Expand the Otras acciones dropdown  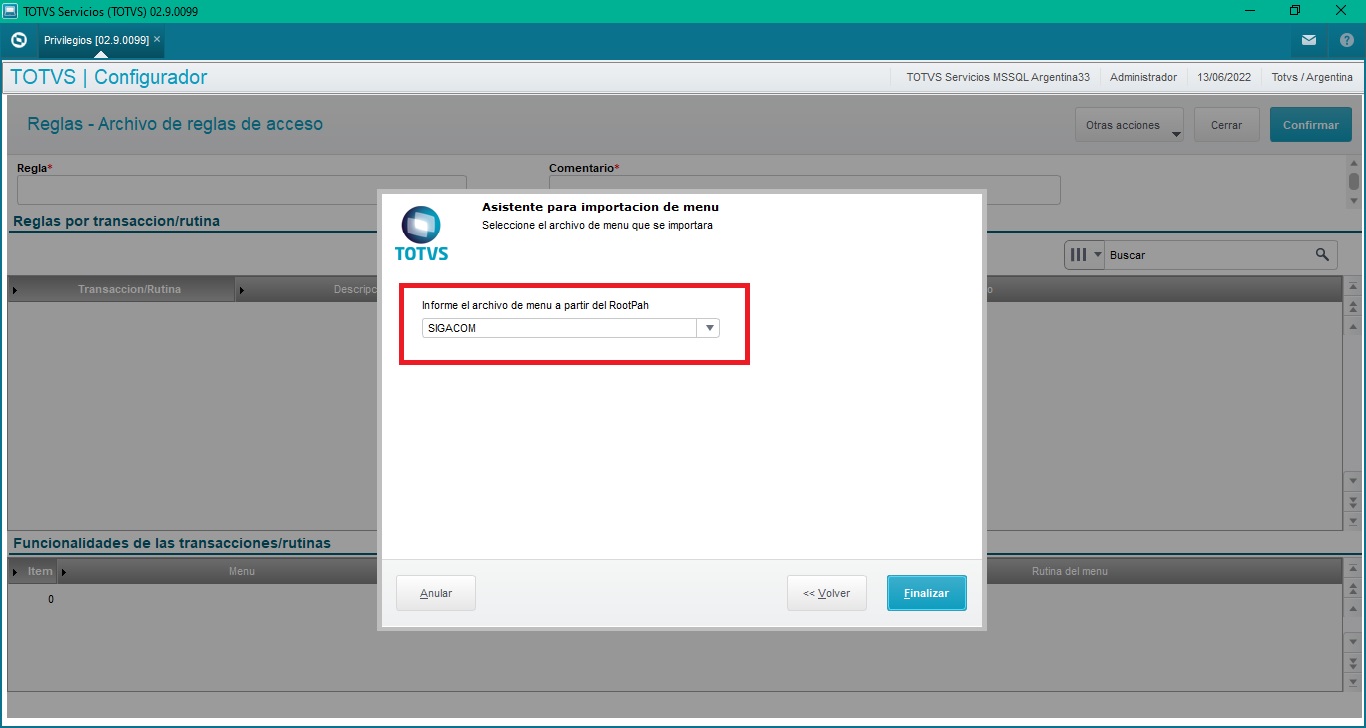pyautogui.click(x=1129, y=125)
